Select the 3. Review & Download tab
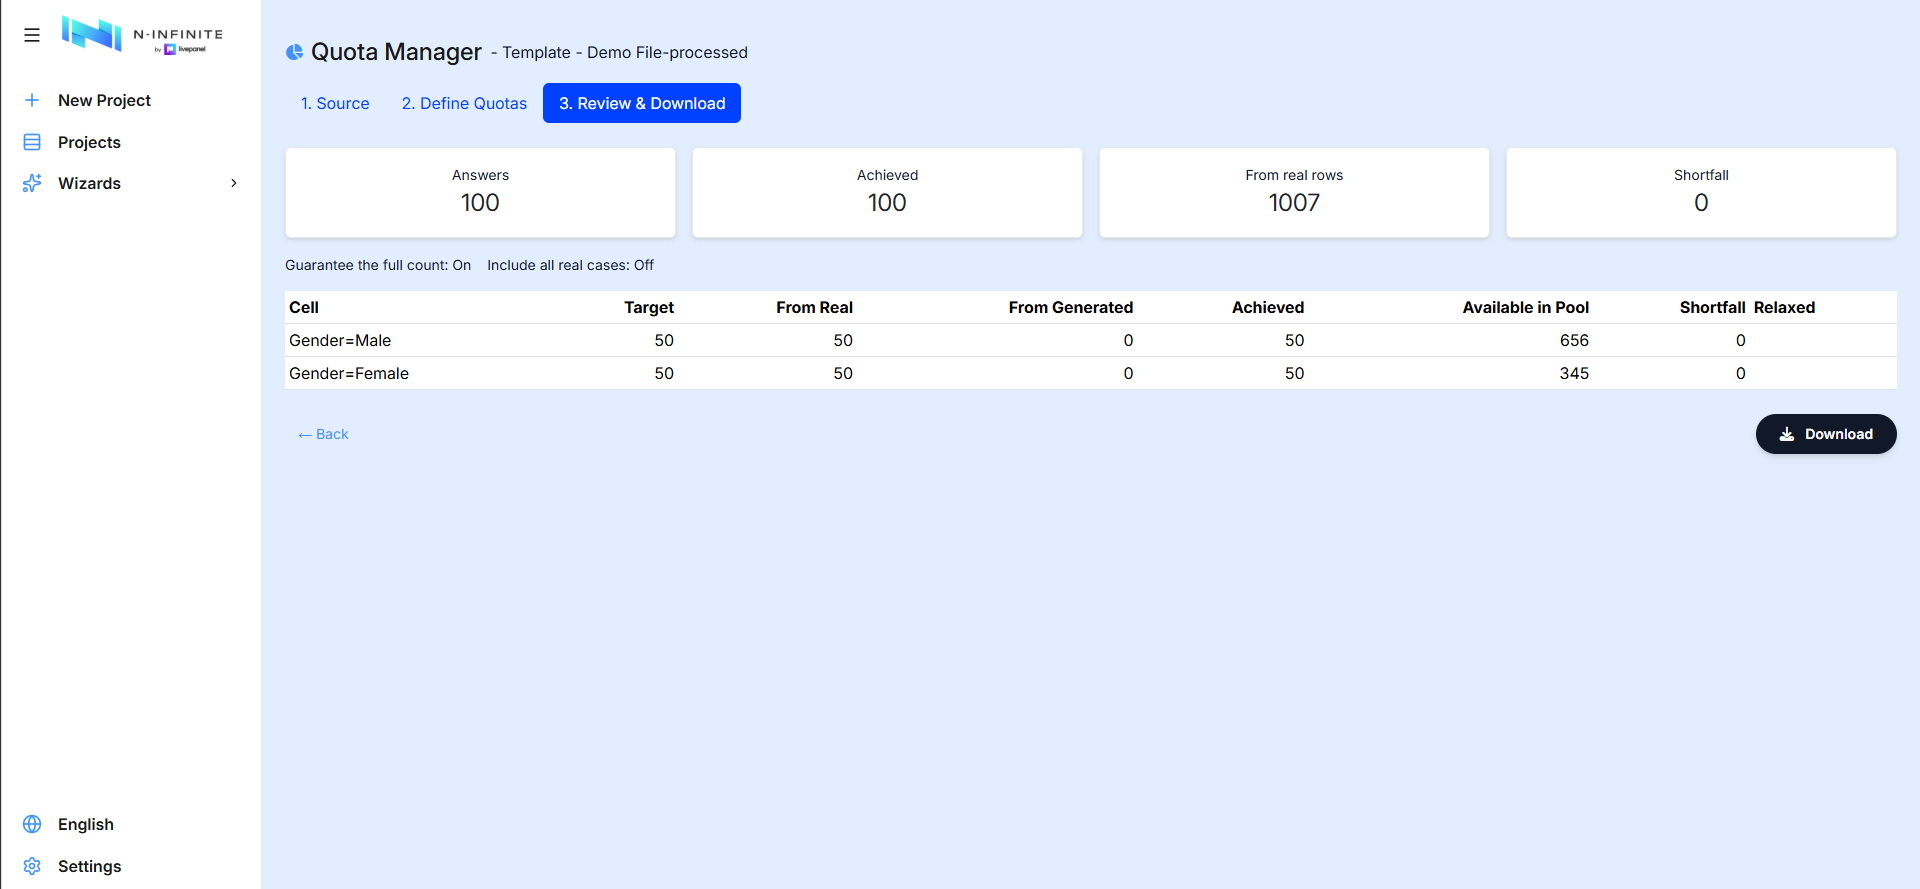Viewport: 1920px width, 889px height. (x=642, y=103)
